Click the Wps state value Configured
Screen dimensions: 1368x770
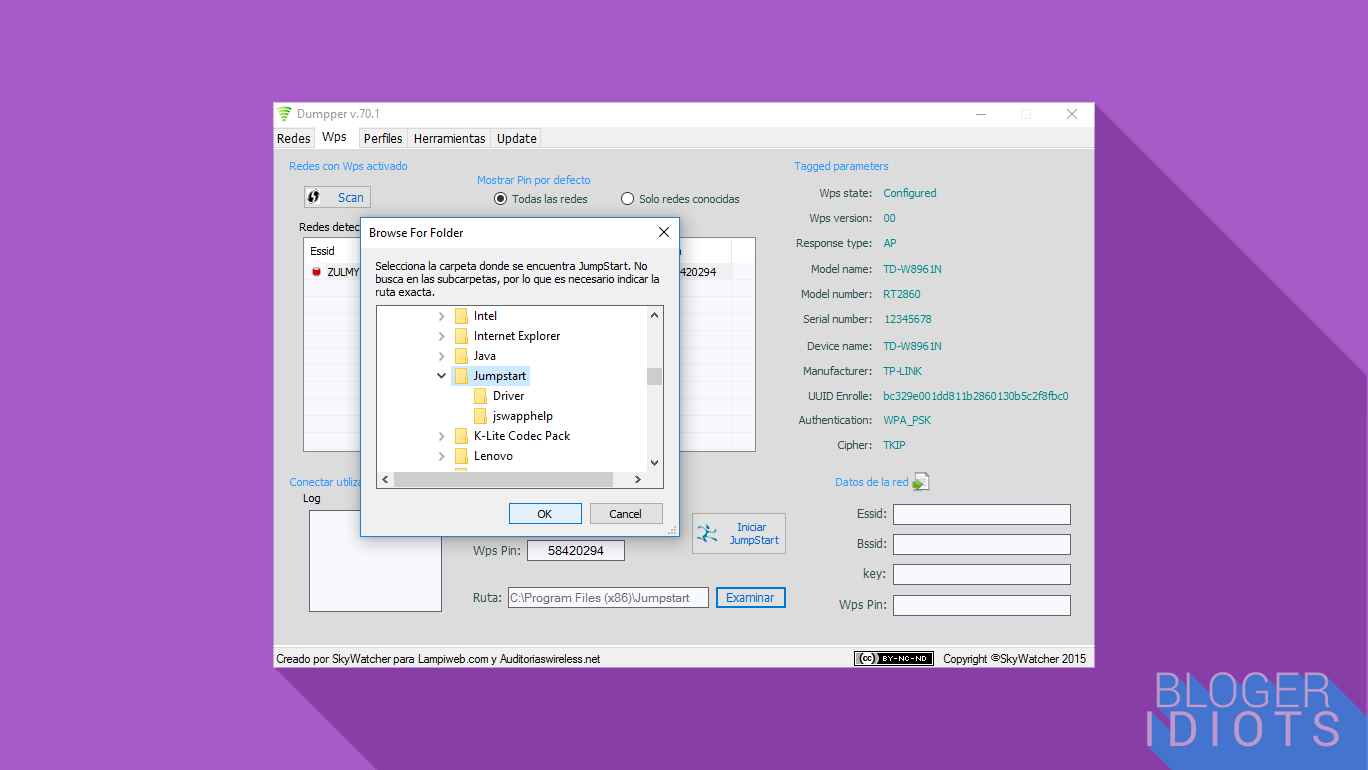pos(910,193)
